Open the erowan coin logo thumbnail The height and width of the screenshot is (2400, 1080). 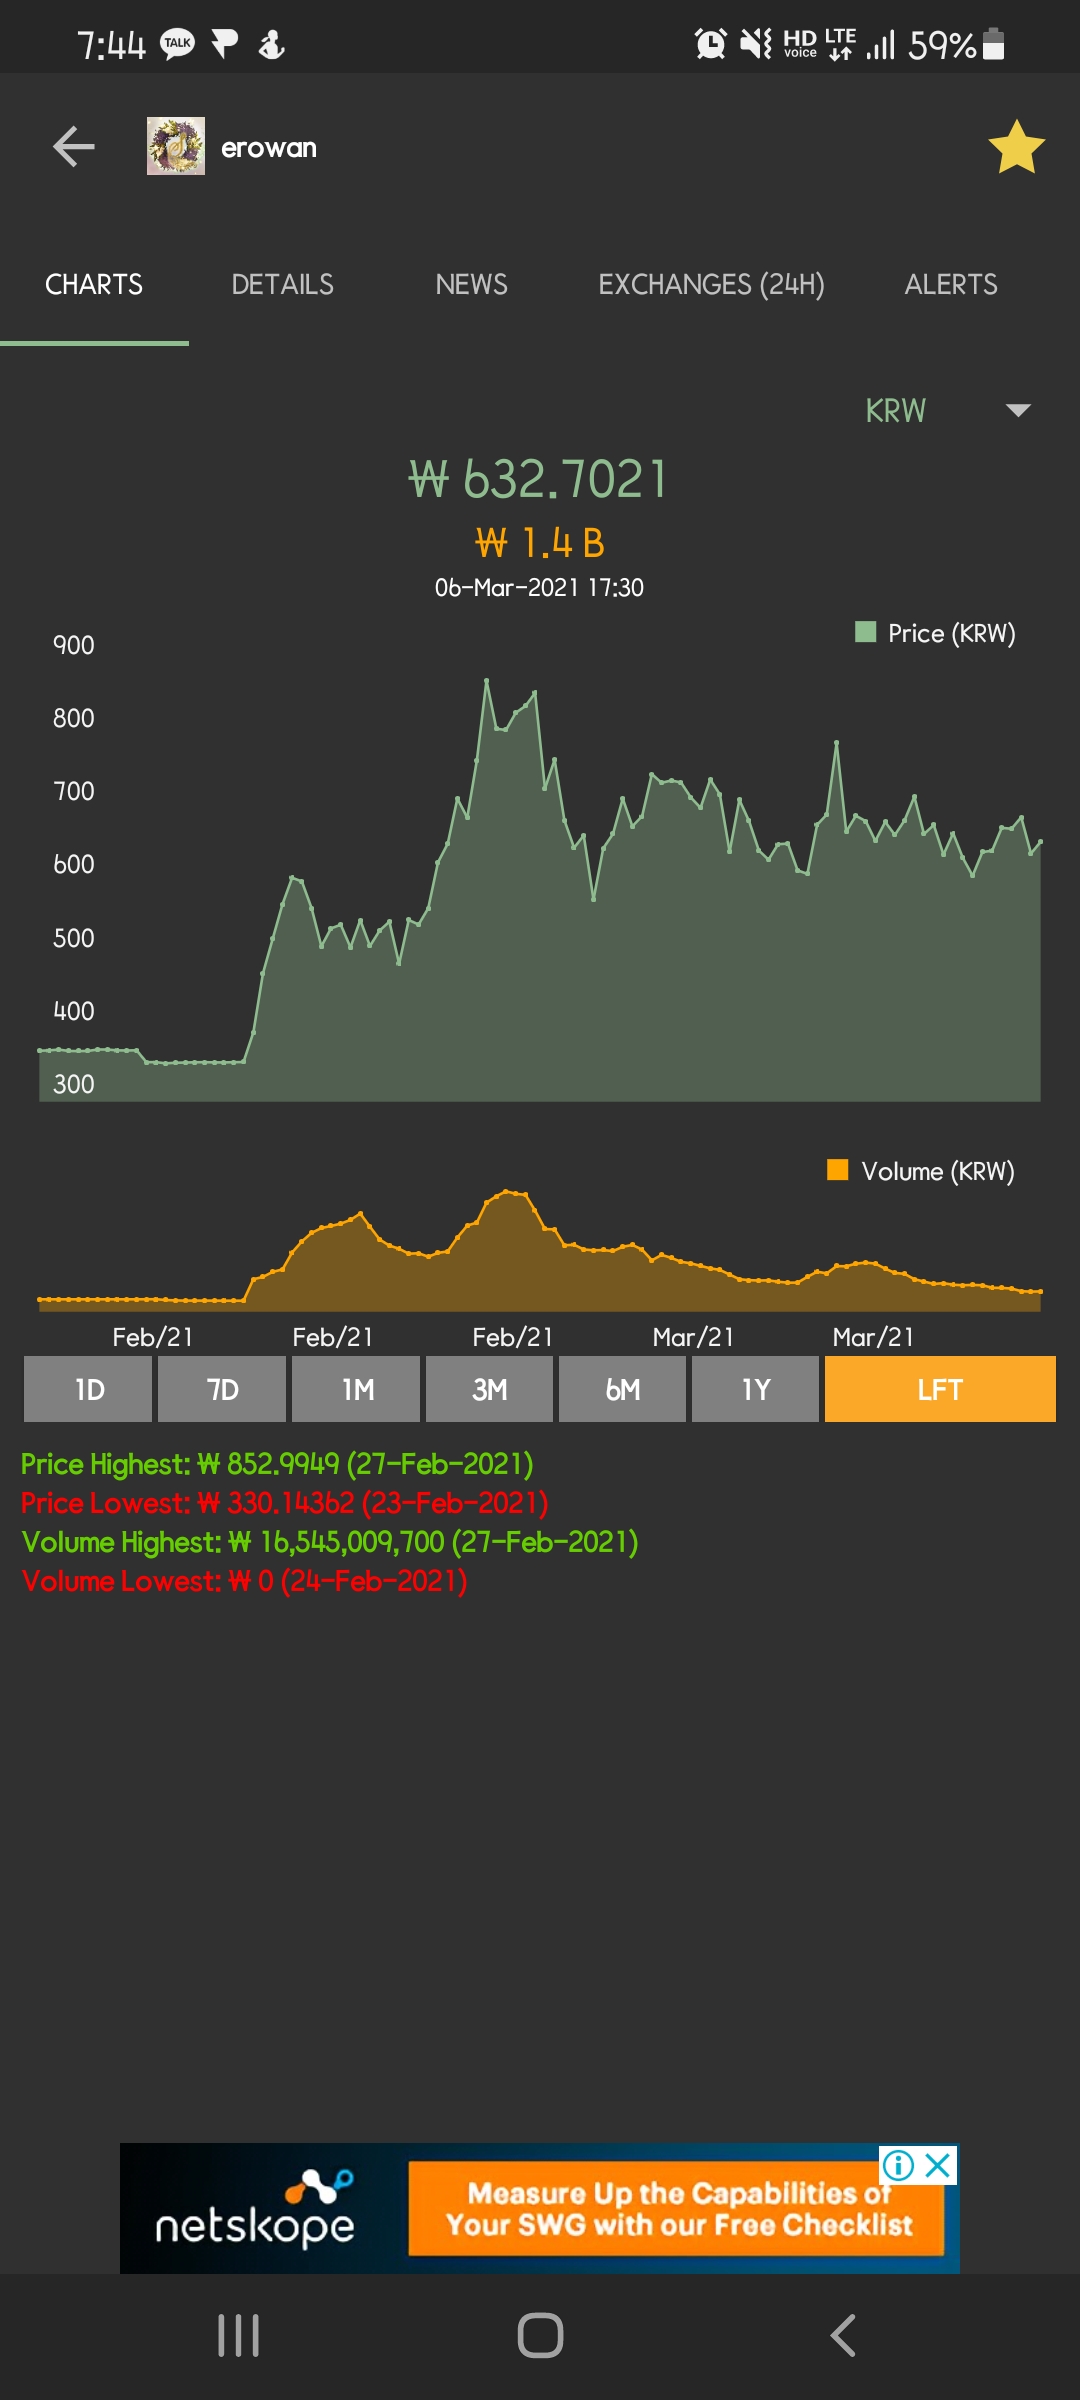[x=176, y=146]
